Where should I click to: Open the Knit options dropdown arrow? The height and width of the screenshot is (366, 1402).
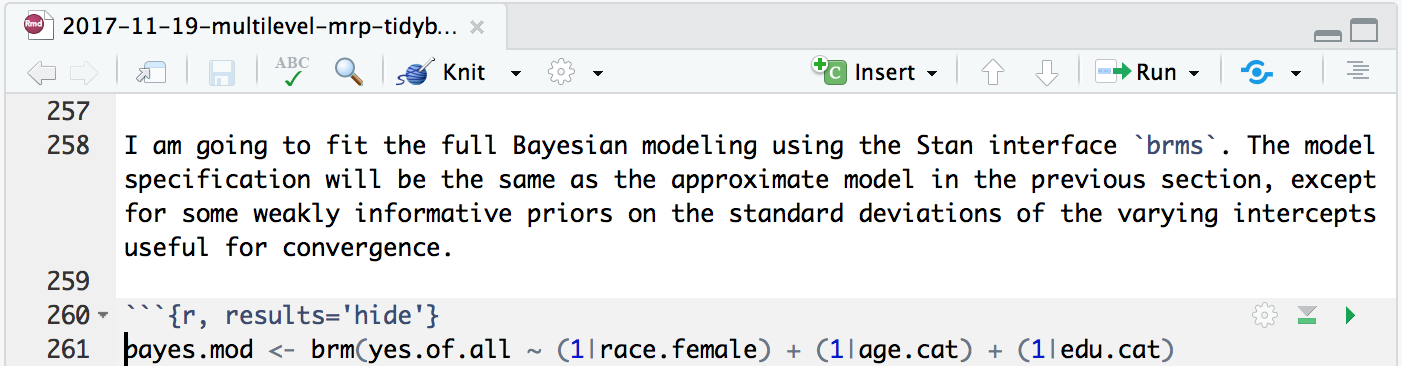(x=516, y=73)
